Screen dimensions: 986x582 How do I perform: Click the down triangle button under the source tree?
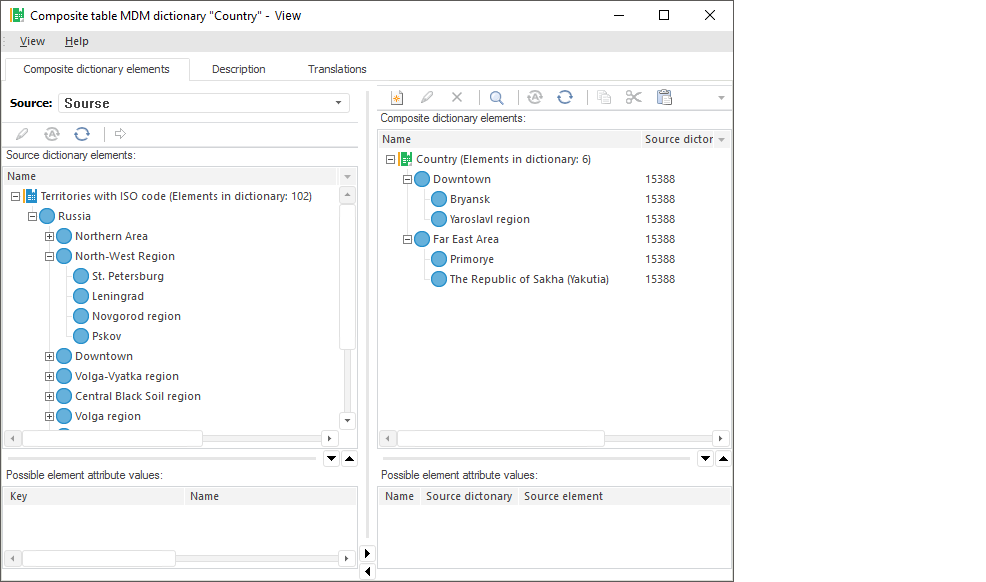[x=331, y=459]
